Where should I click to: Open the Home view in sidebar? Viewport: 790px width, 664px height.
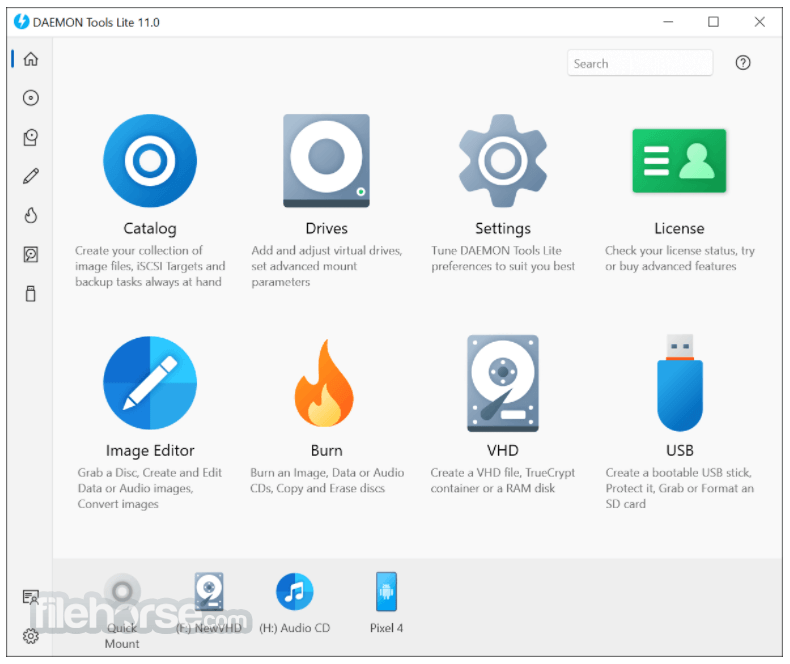pyautogui.click(x=31, y=59)
